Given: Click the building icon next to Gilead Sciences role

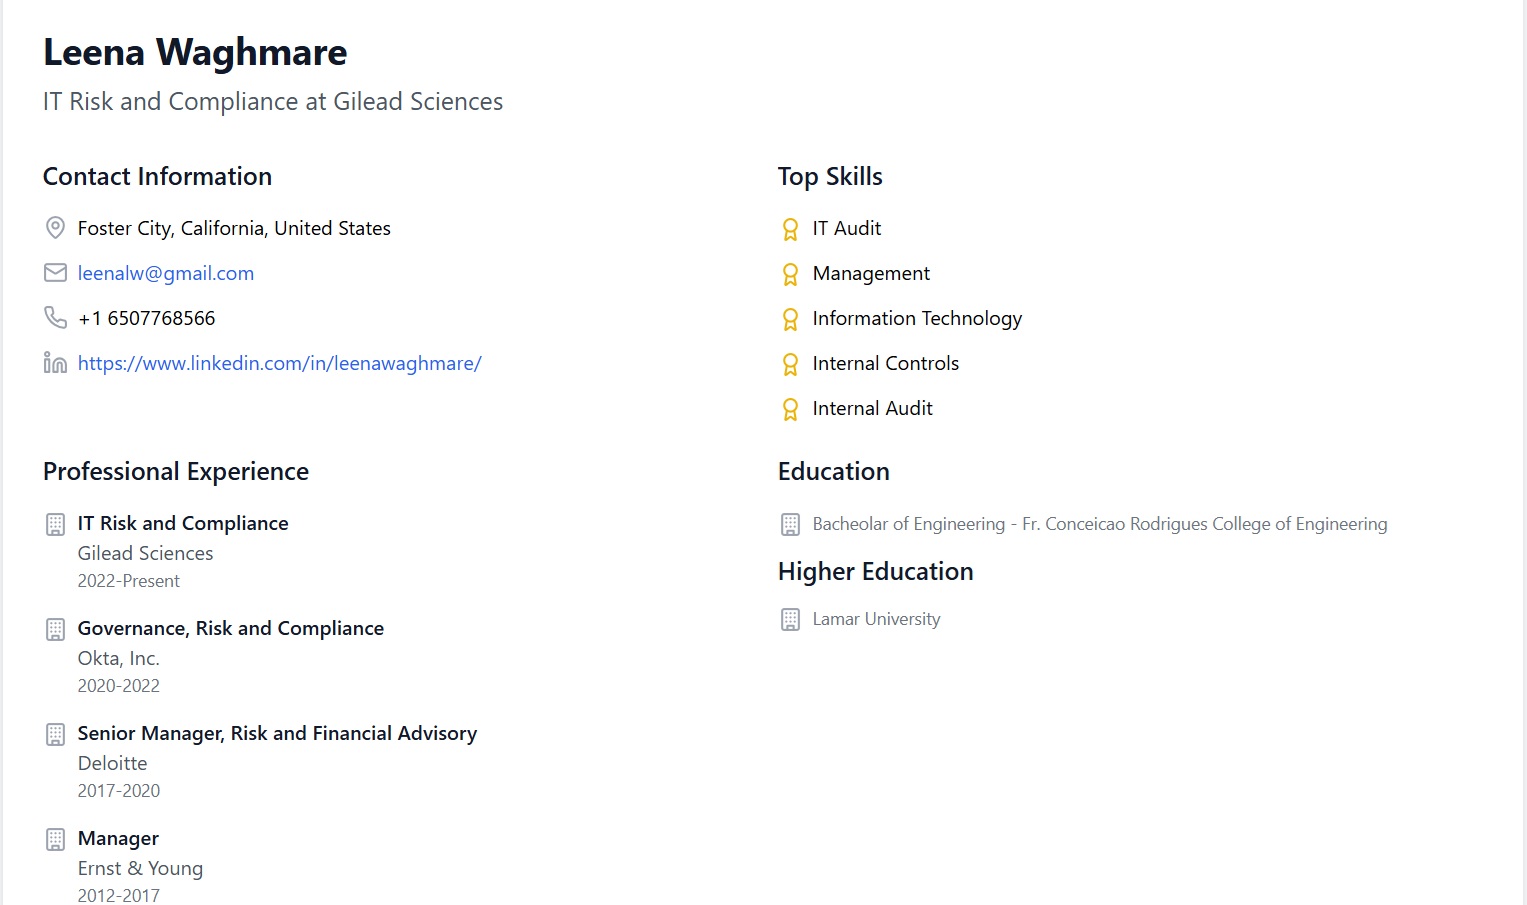Looking at the screenshot, I should (x=56, y=524).
